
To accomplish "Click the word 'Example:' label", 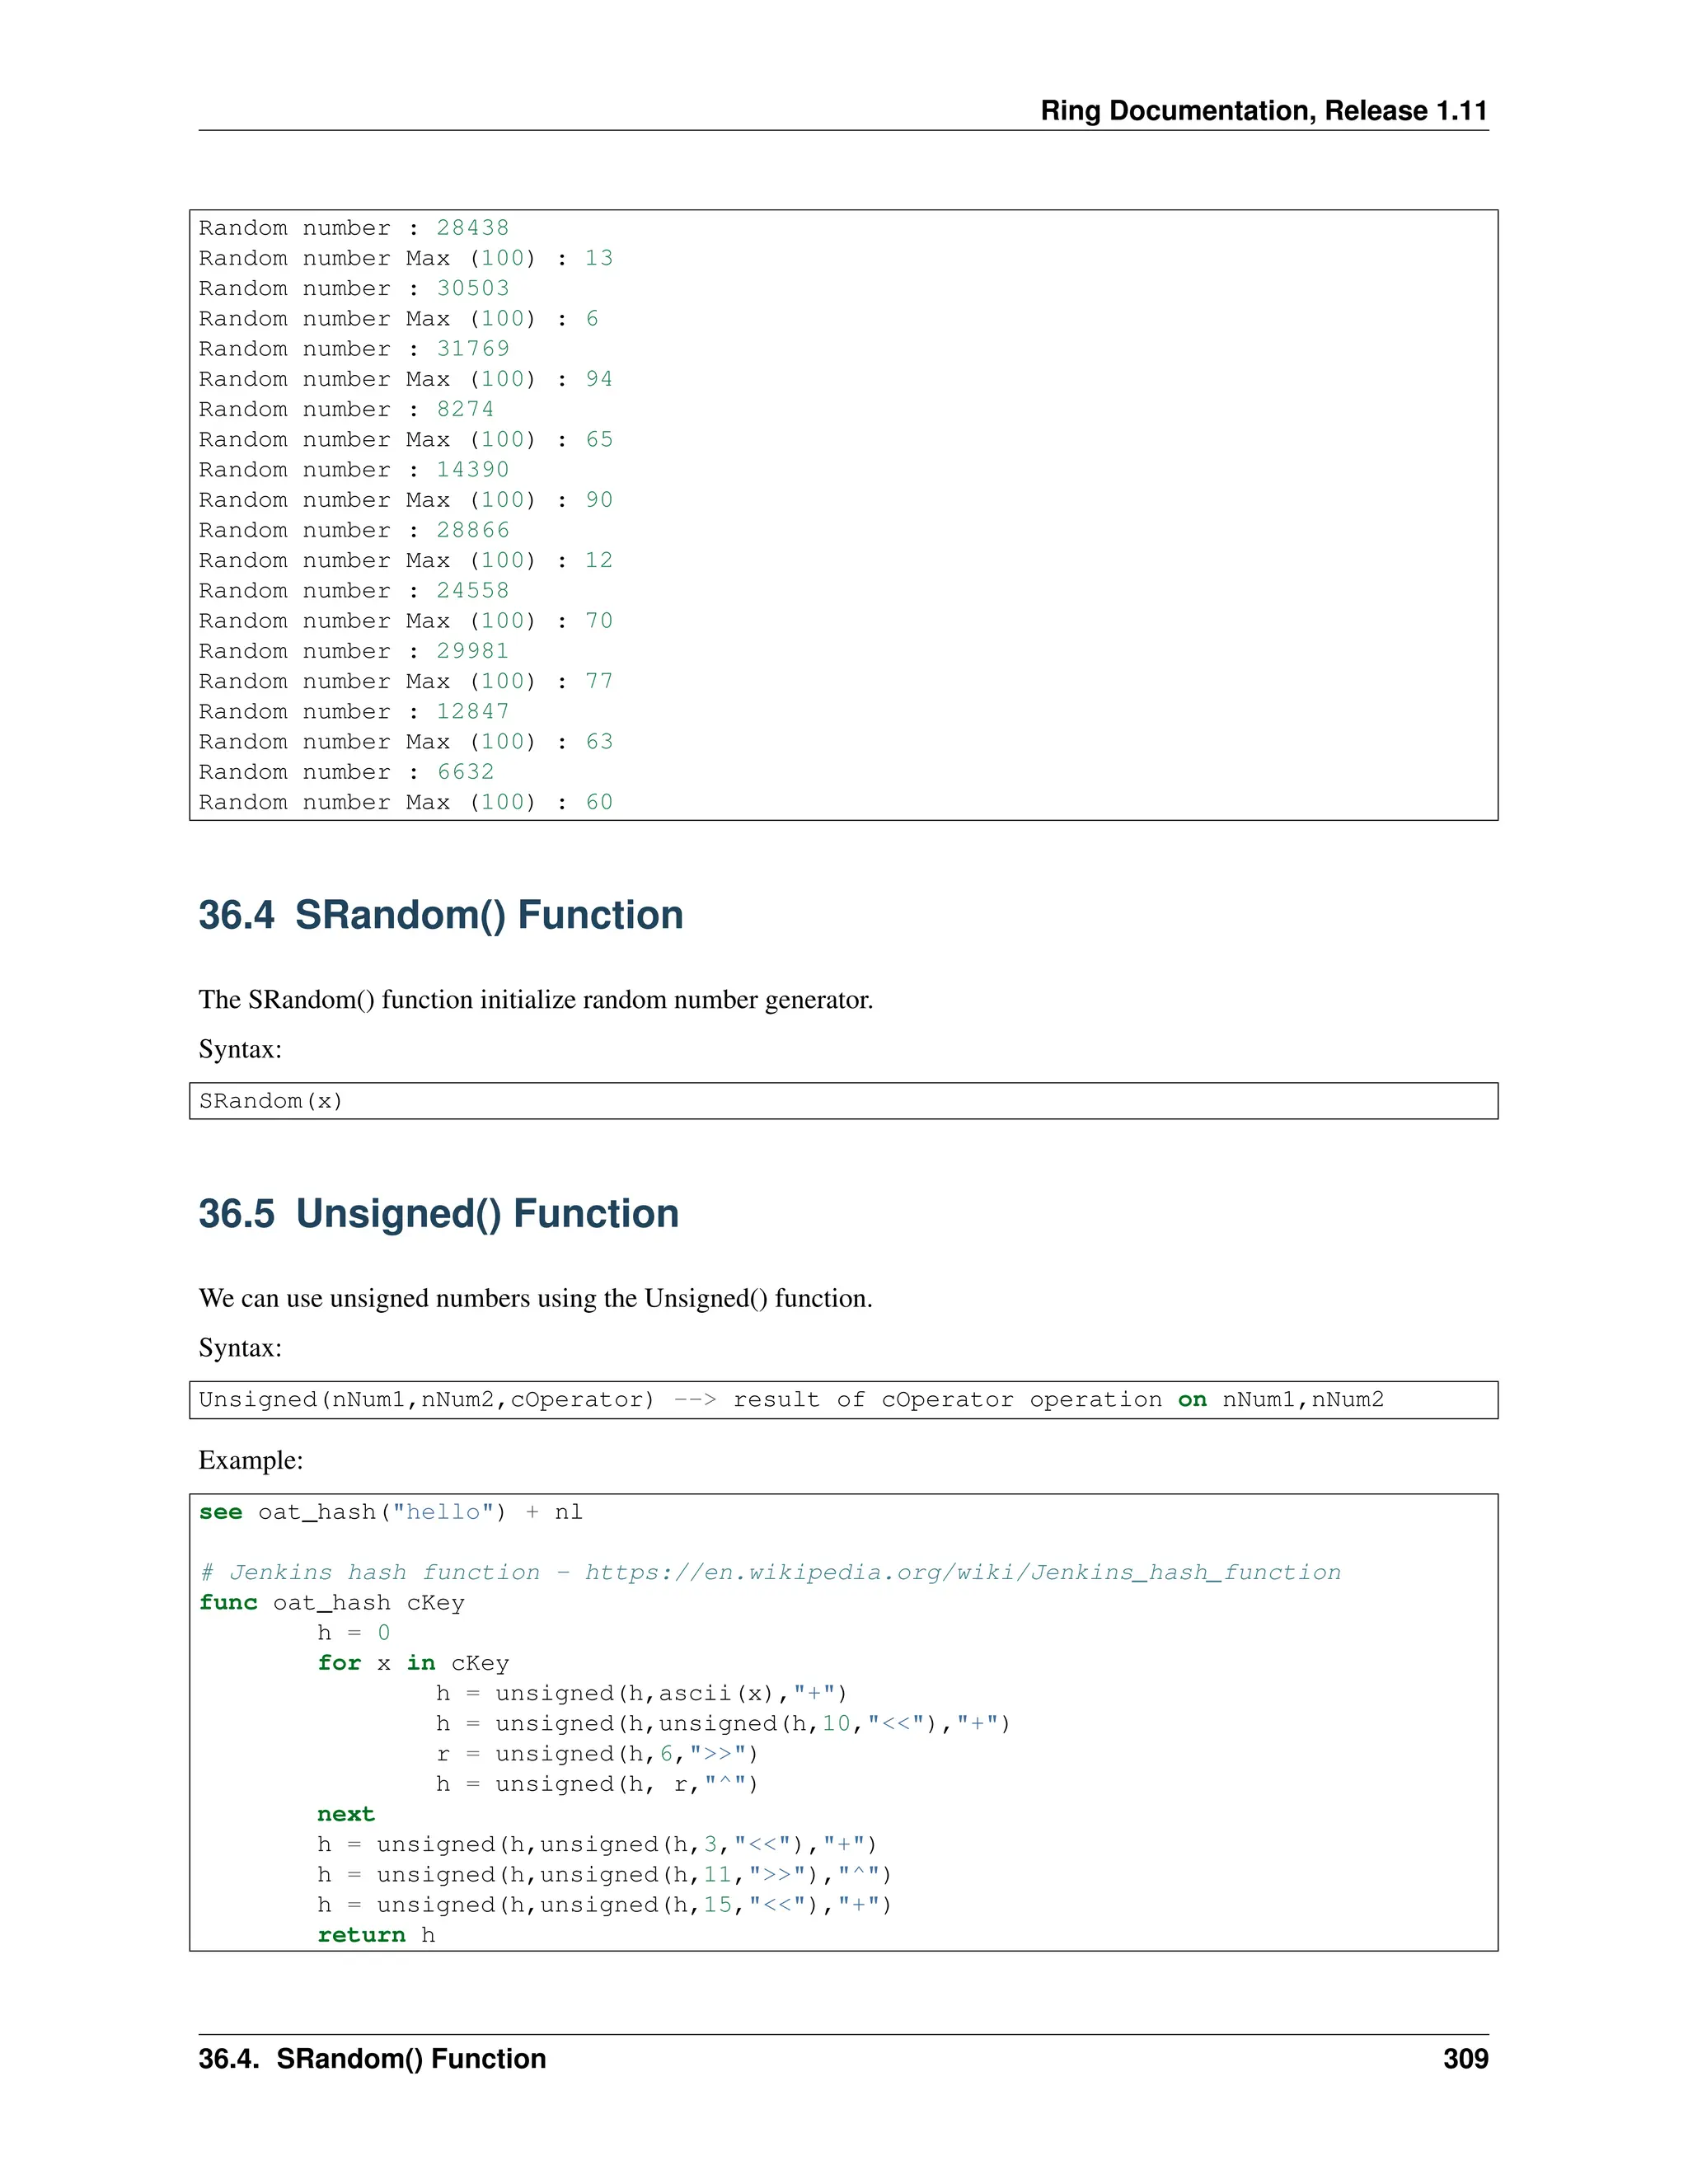I will [x=251, y=1460].
